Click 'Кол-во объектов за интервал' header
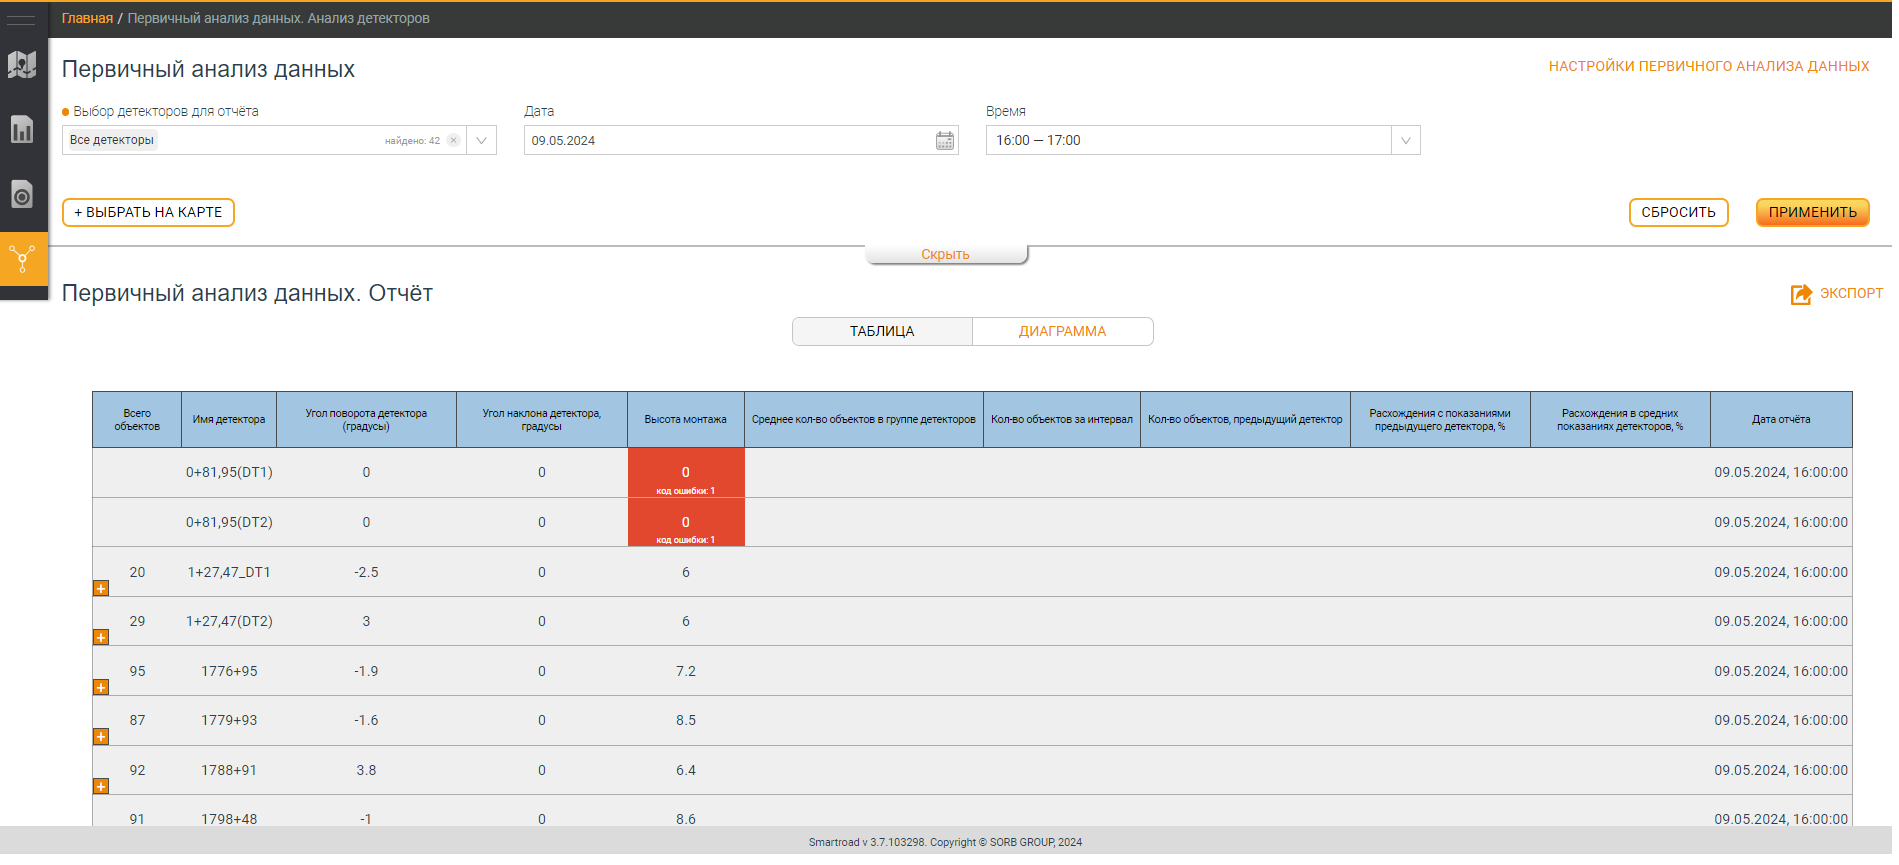 point(1062,420)
